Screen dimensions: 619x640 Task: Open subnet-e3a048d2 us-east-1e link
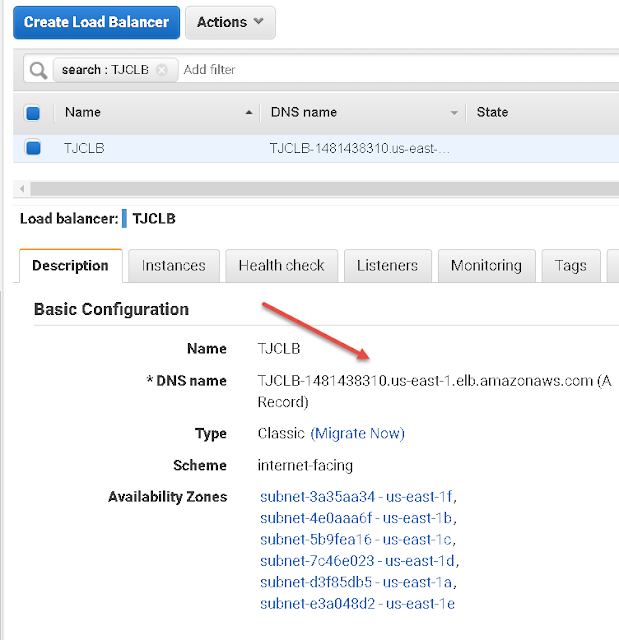coord(357,603)
